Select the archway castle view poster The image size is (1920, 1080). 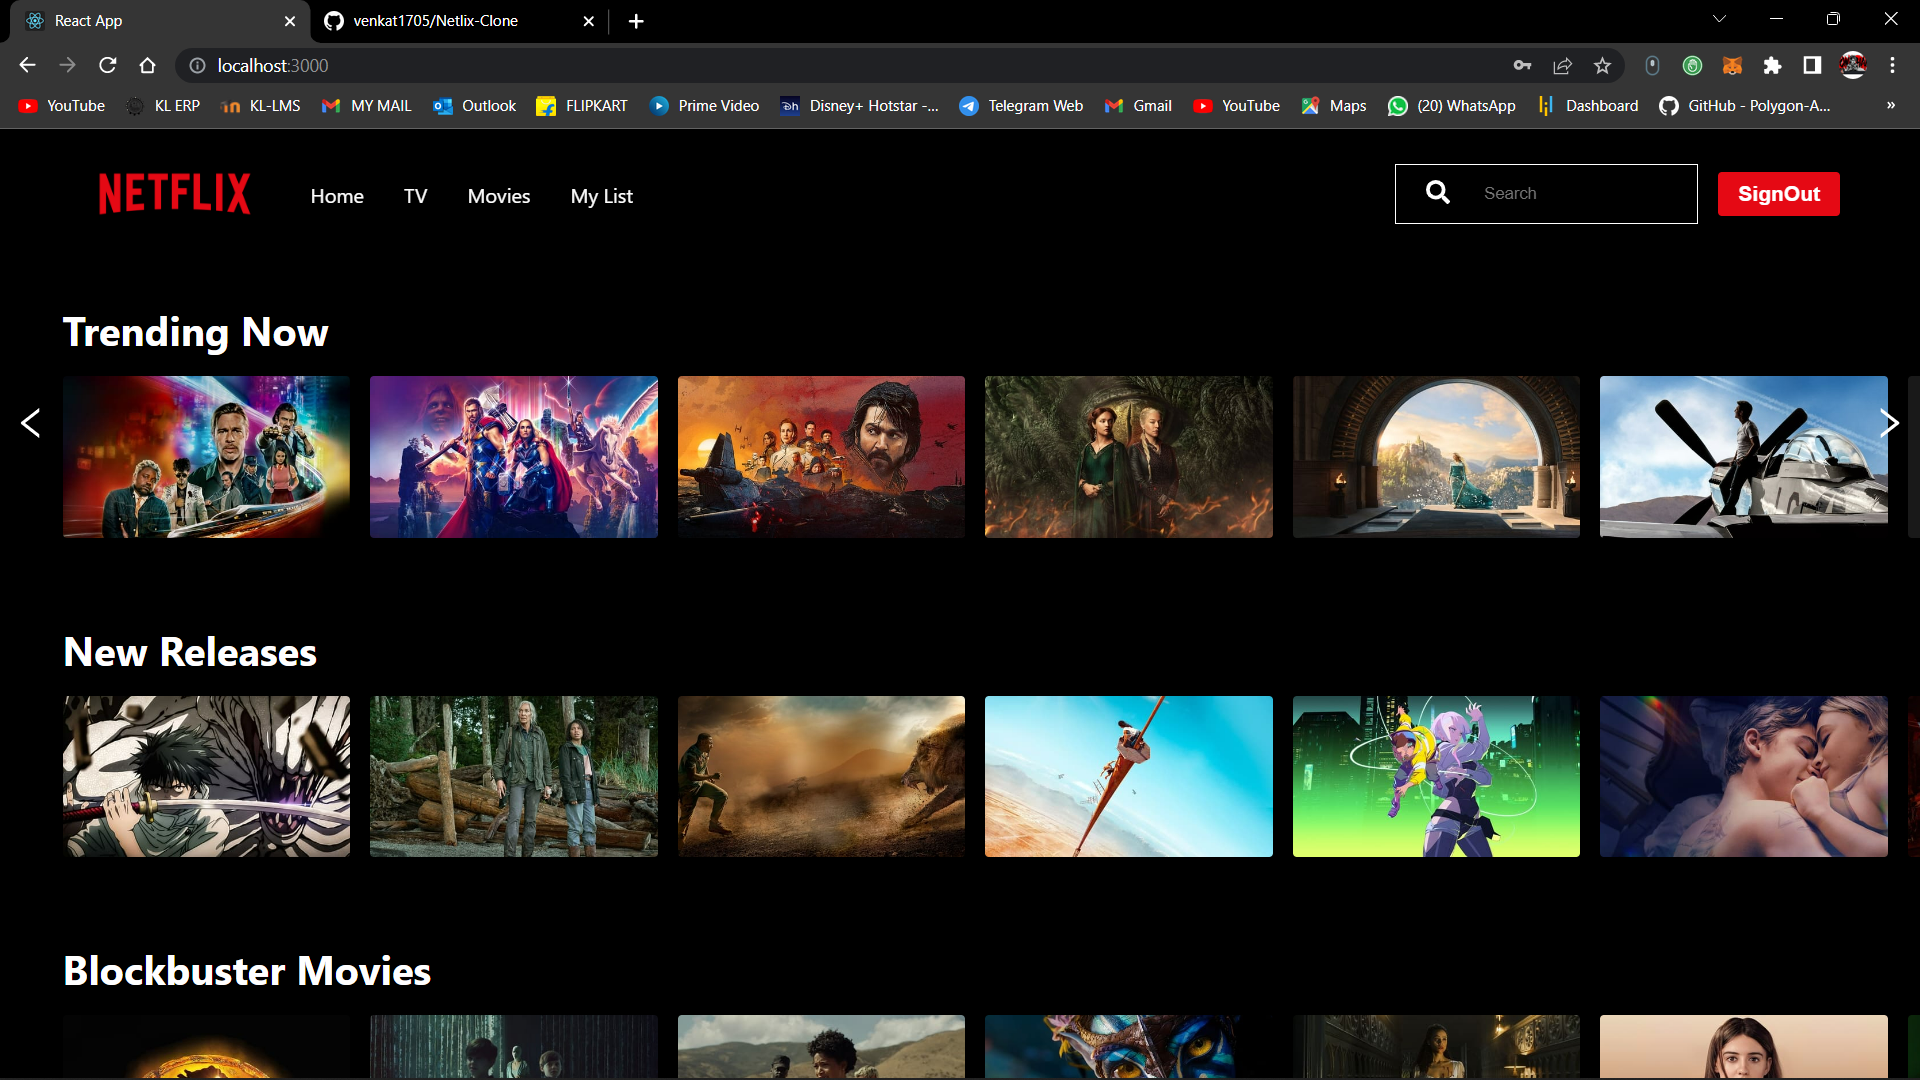coord(1436,457)
